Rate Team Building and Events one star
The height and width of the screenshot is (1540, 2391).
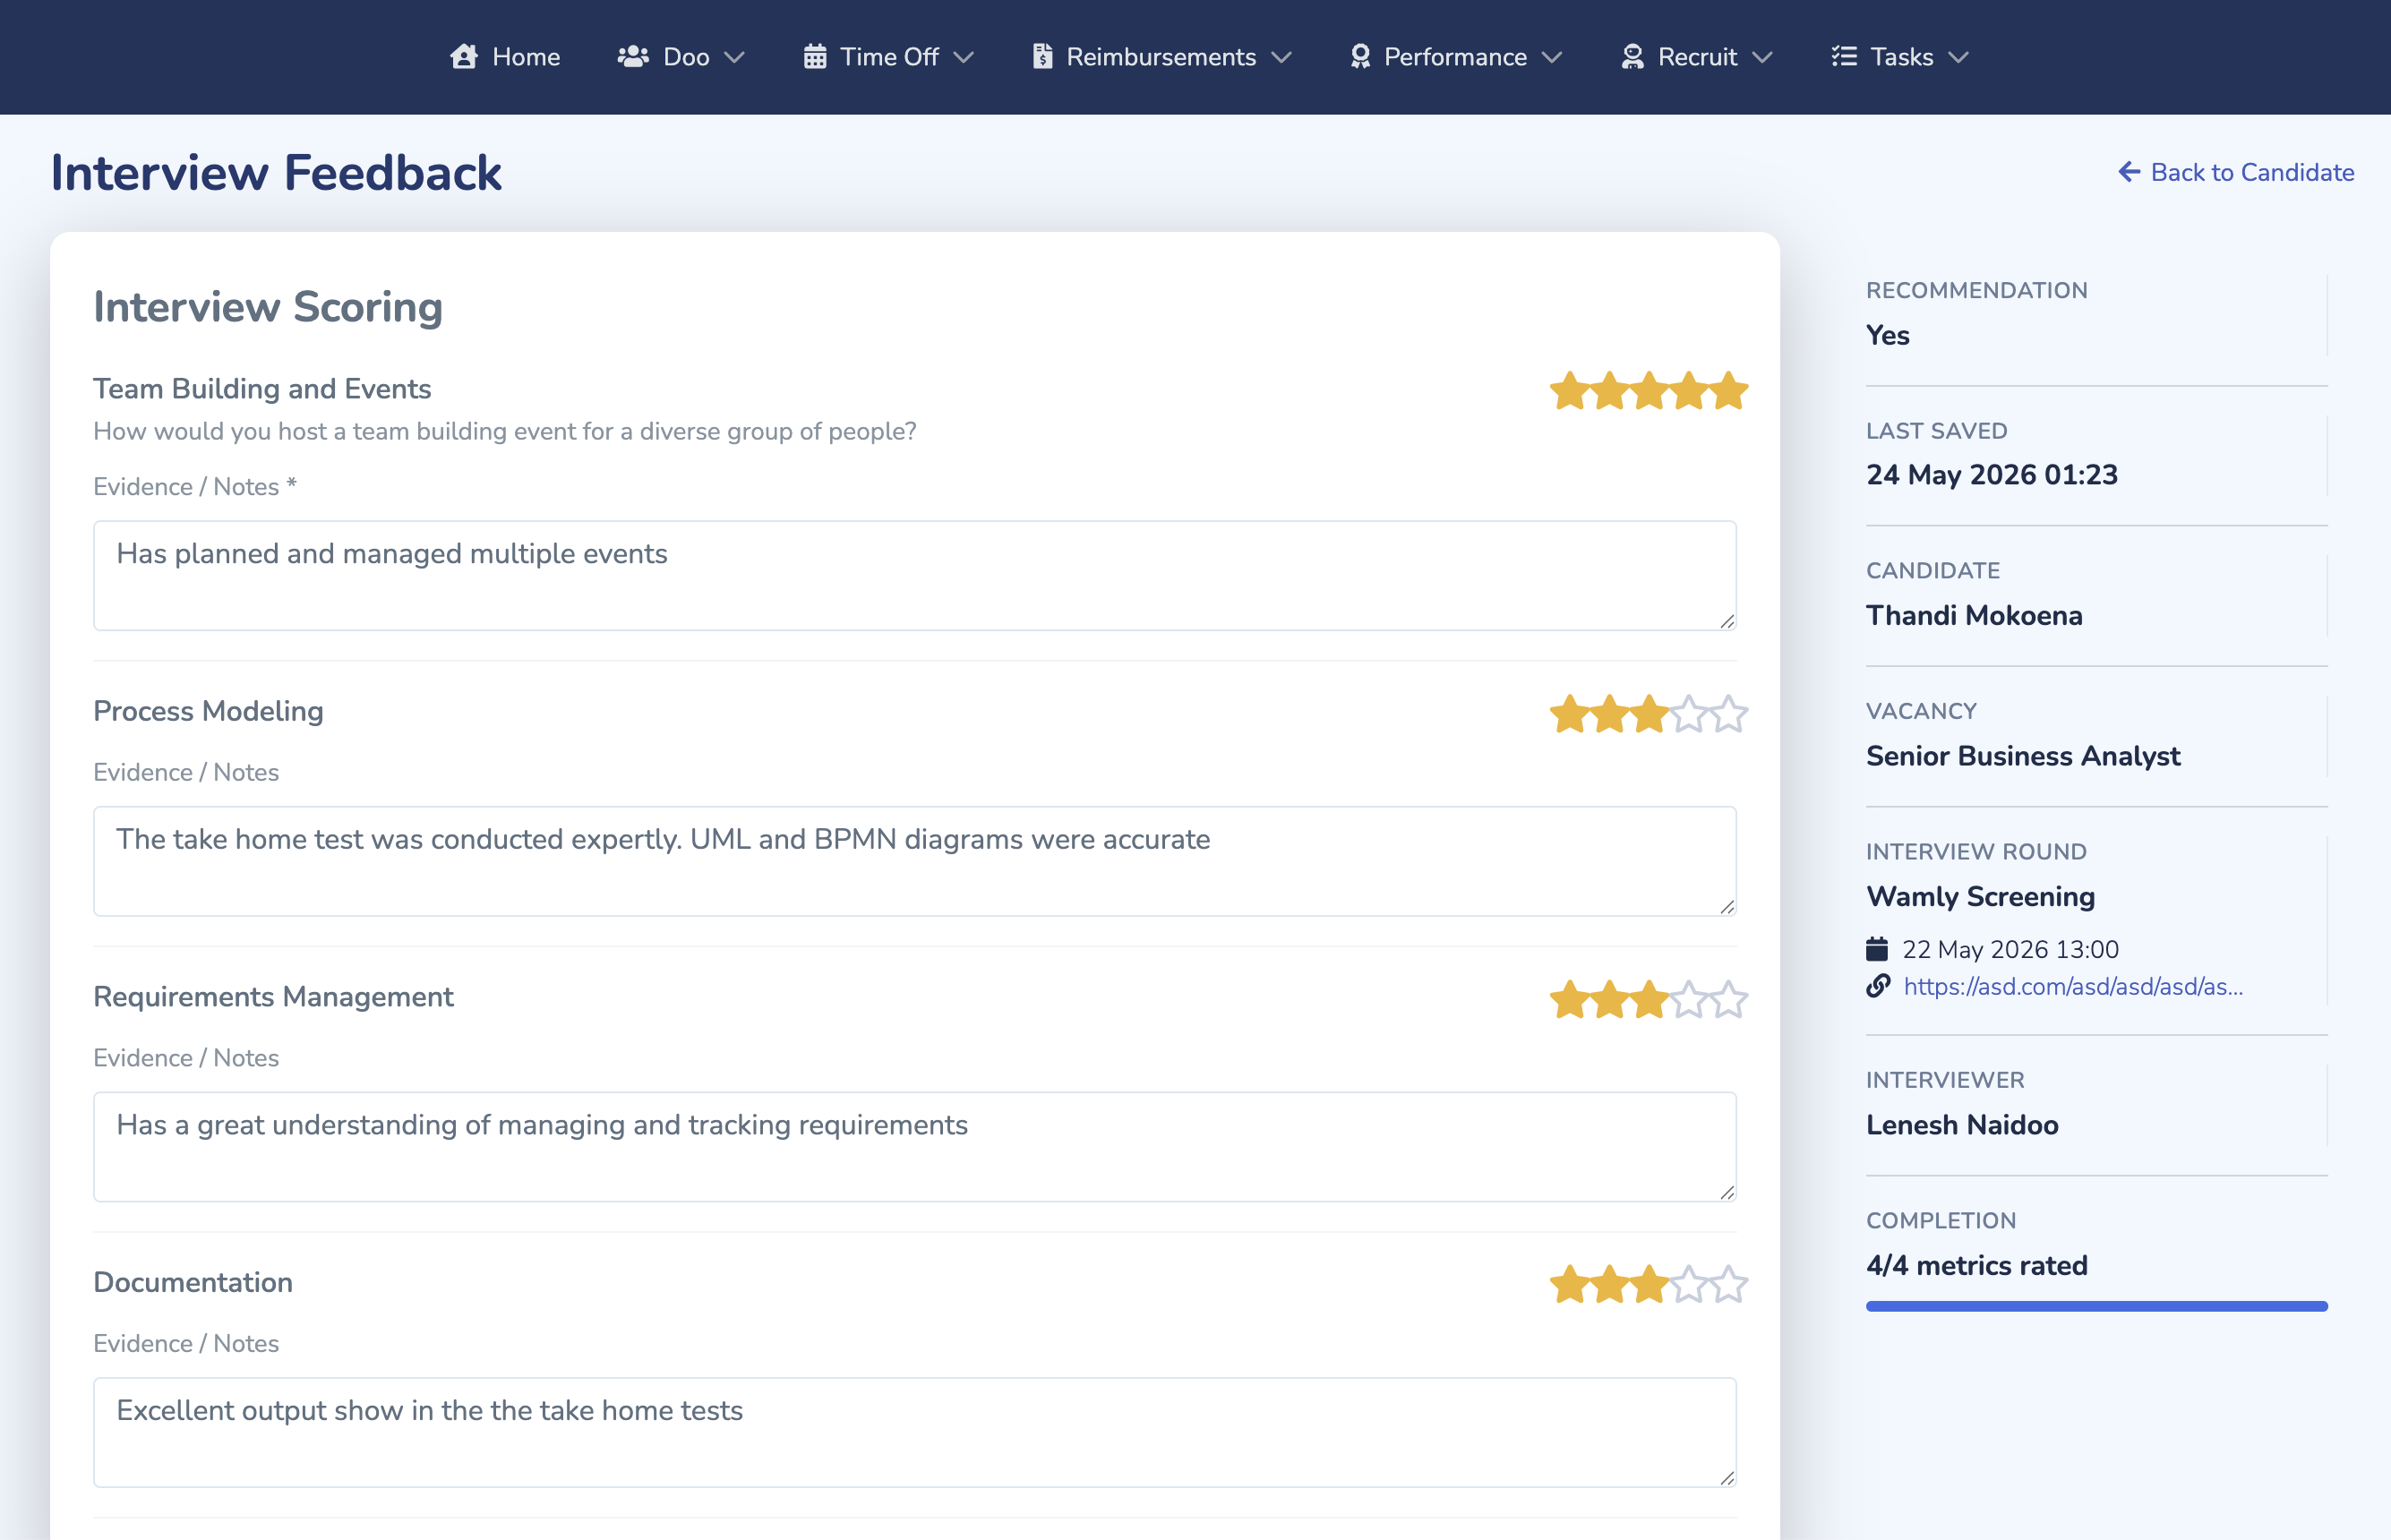click(1570, 391)
